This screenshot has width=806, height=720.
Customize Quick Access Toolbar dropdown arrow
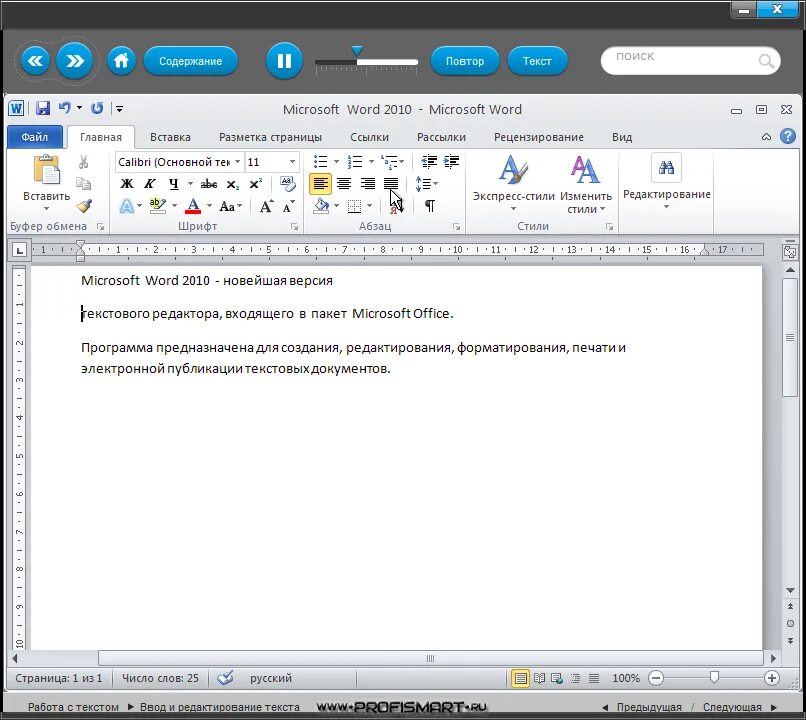click(119, 108)
